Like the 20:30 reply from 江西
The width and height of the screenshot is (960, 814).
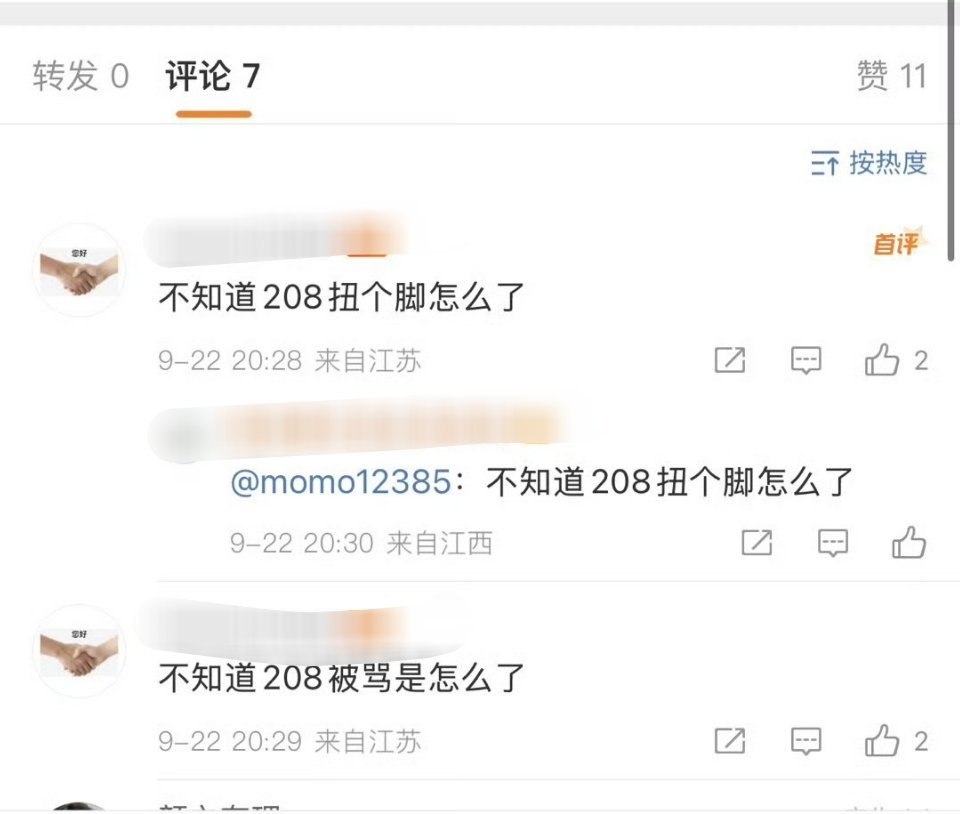click(909, 542)
